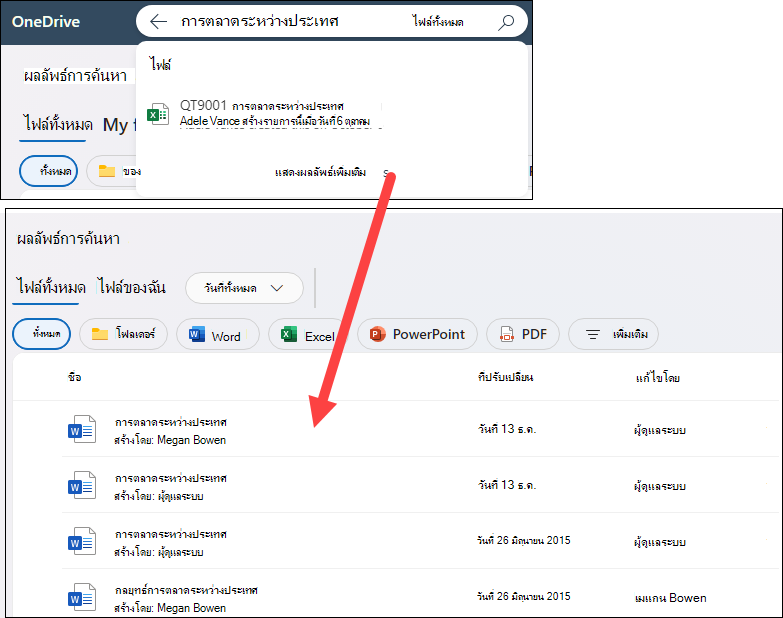The height and width of the screenshot is (618, 783).
Task: Select ไฟล์ทั้งหมด tab in lower results page
Action: (x=50, y=287)
